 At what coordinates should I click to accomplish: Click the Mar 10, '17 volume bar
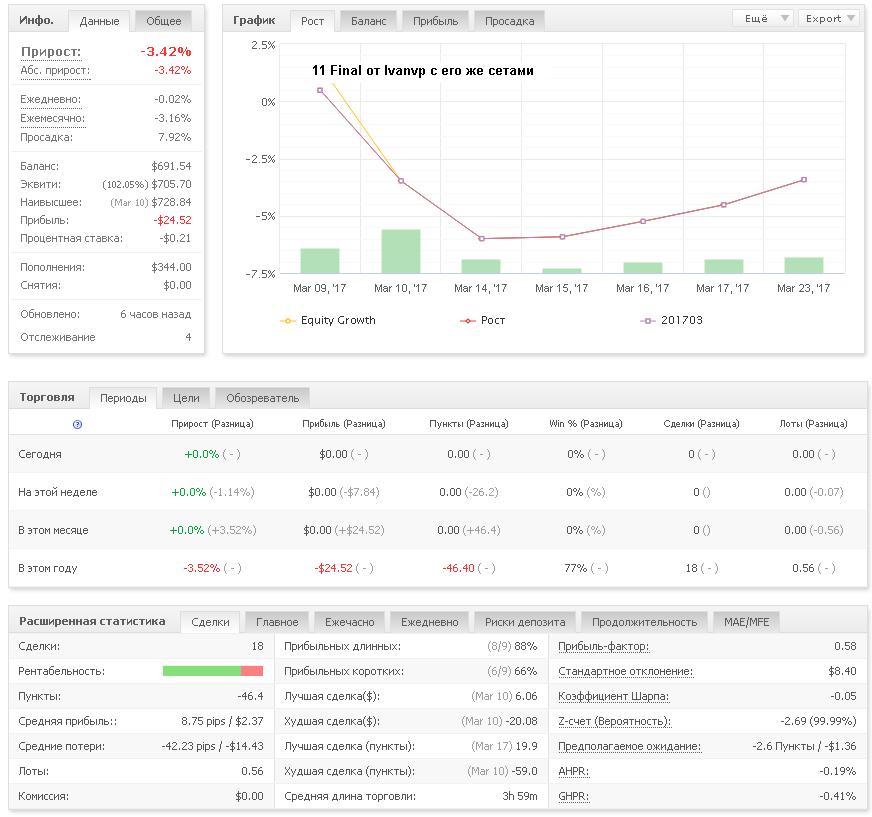tap(400, 251)
